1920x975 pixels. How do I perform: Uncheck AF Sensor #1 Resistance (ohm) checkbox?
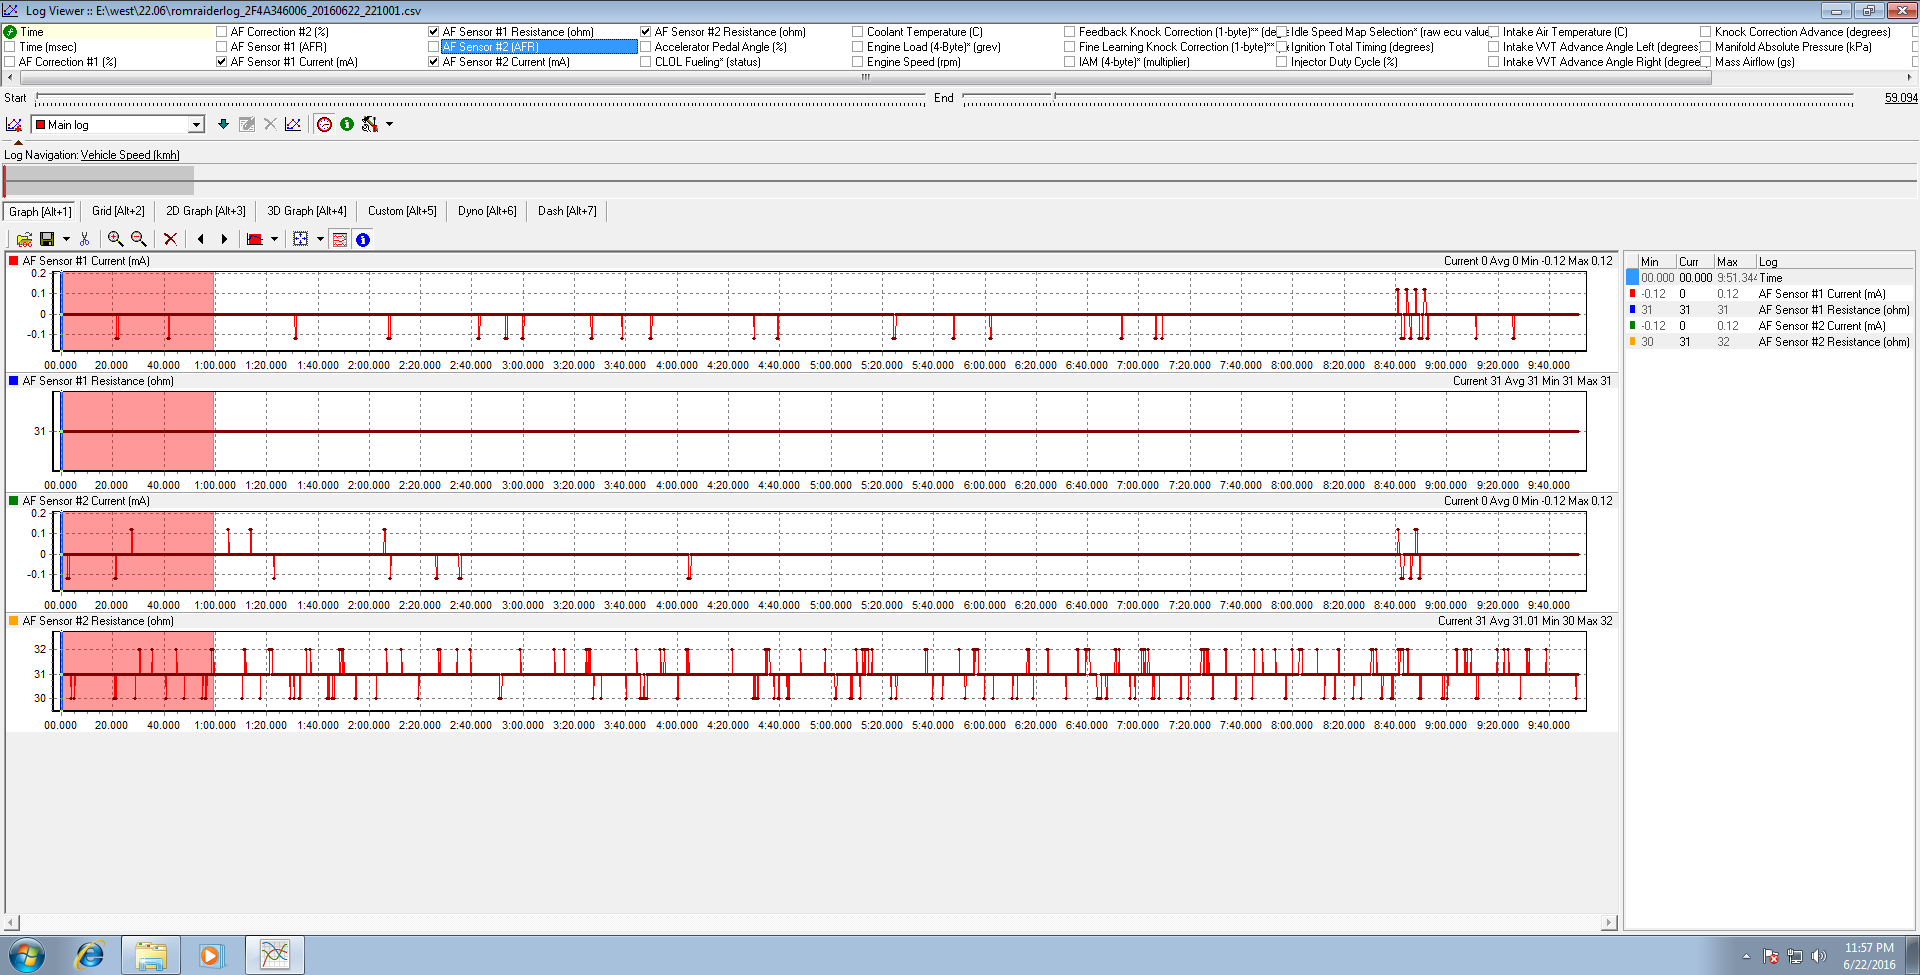tap(434, 32)
